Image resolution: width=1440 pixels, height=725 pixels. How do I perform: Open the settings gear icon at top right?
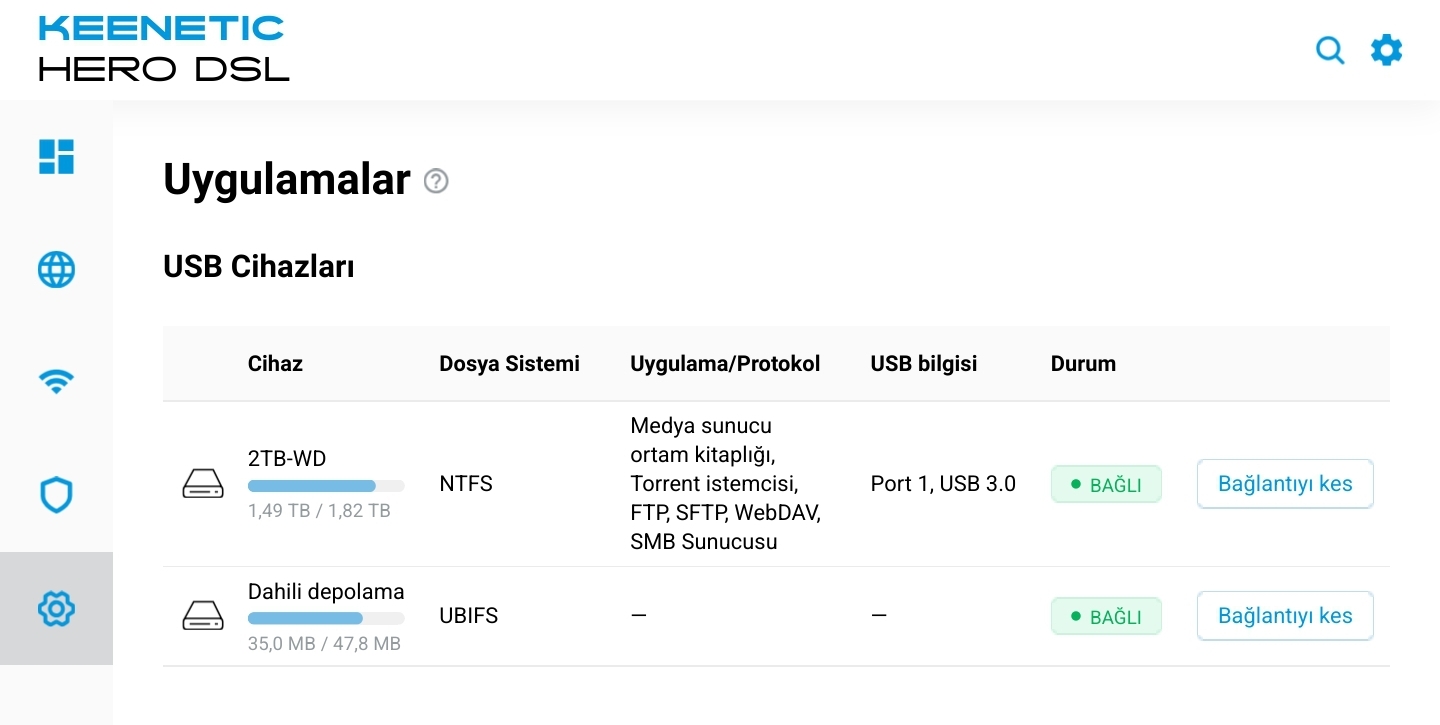[1386, 49]
